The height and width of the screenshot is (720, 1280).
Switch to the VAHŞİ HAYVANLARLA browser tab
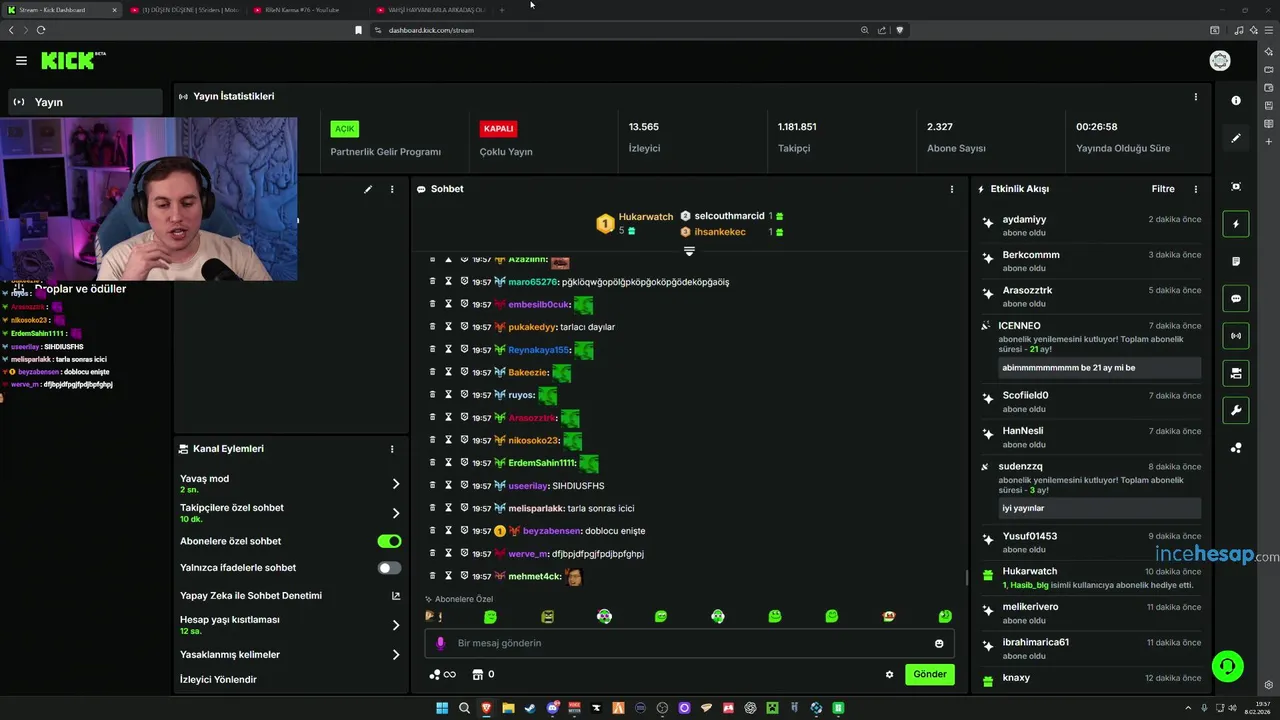(432, 10)
